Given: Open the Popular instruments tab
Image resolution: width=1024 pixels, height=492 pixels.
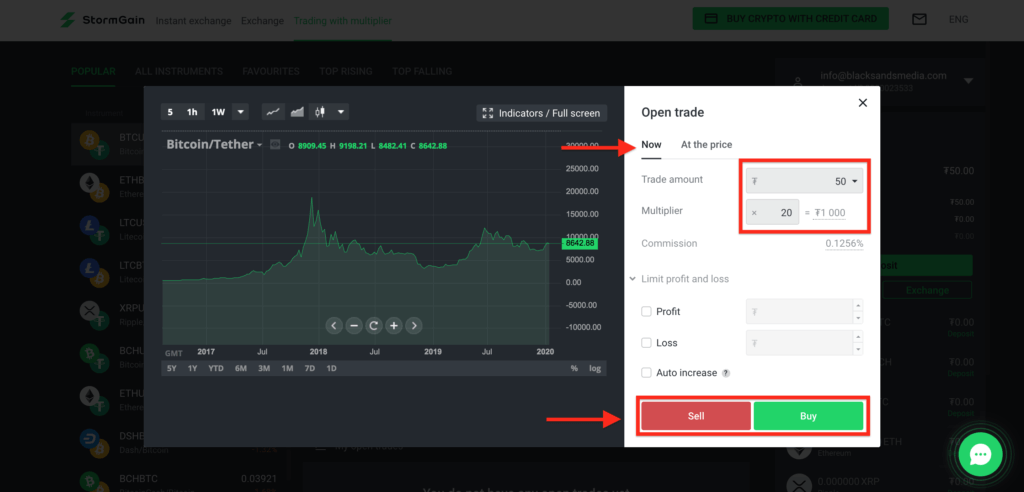Looking at the screenshot, I should coord(93,71).
